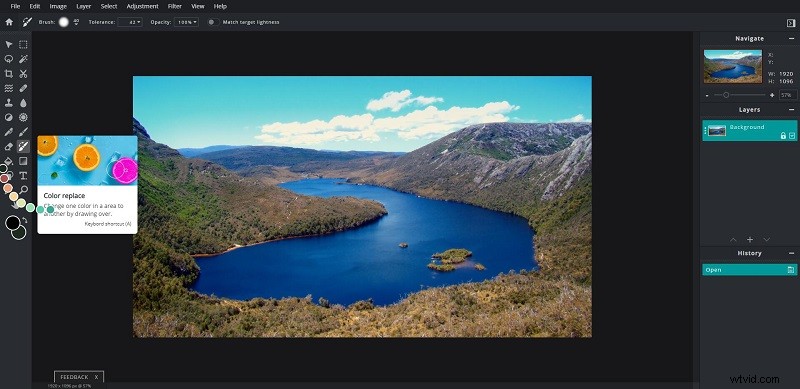This screenshot has height=389, width=800.
Task: Click the 57% zoom input field
Action: coord(788,95)
